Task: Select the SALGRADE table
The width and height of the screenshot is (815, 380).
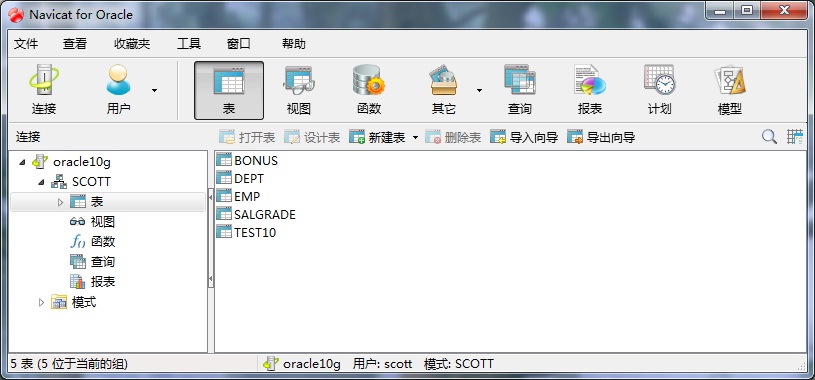Action: pyautogui.click(x=256, y=214)
